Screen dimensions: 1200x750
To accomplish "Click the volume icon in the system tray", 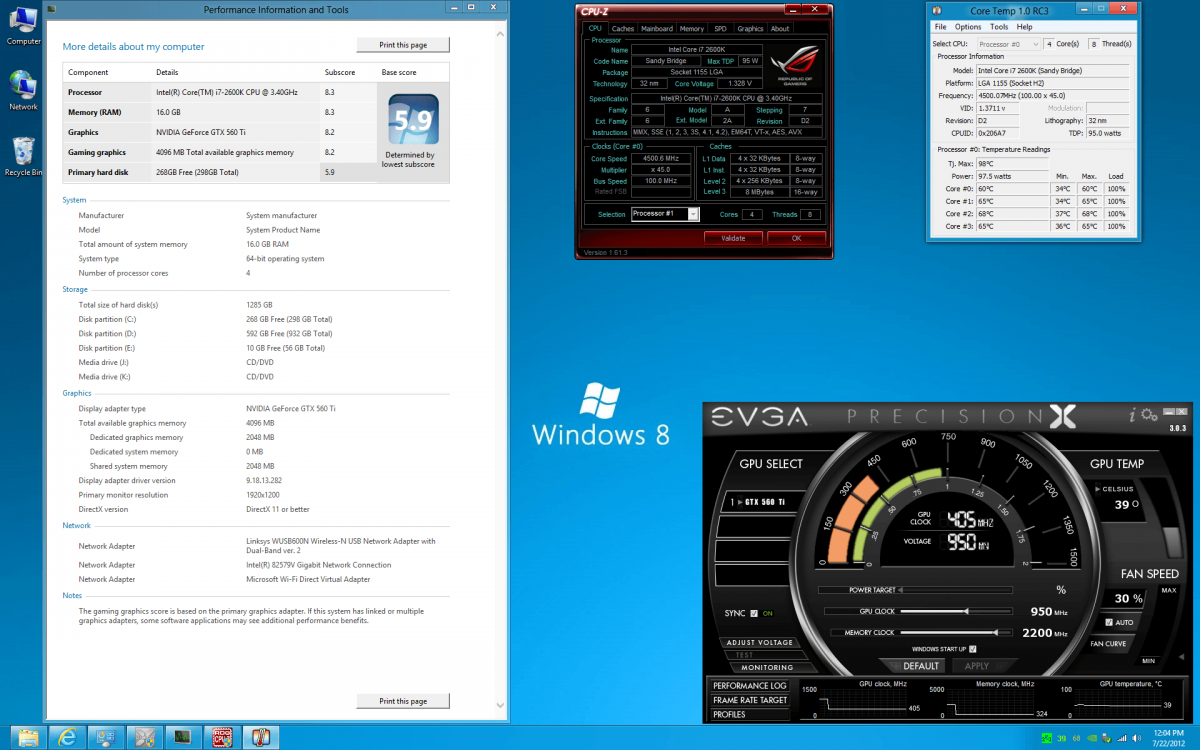I will click(x=1137, y=738).
